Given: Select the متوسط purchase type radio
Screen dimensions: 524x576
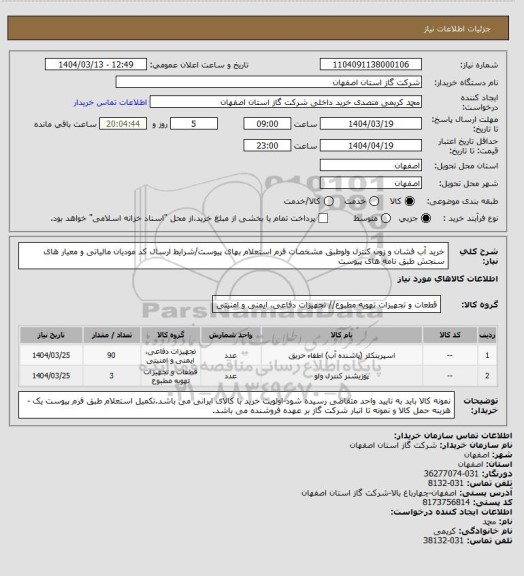Looking at the screenshot, I should (386, 218).
